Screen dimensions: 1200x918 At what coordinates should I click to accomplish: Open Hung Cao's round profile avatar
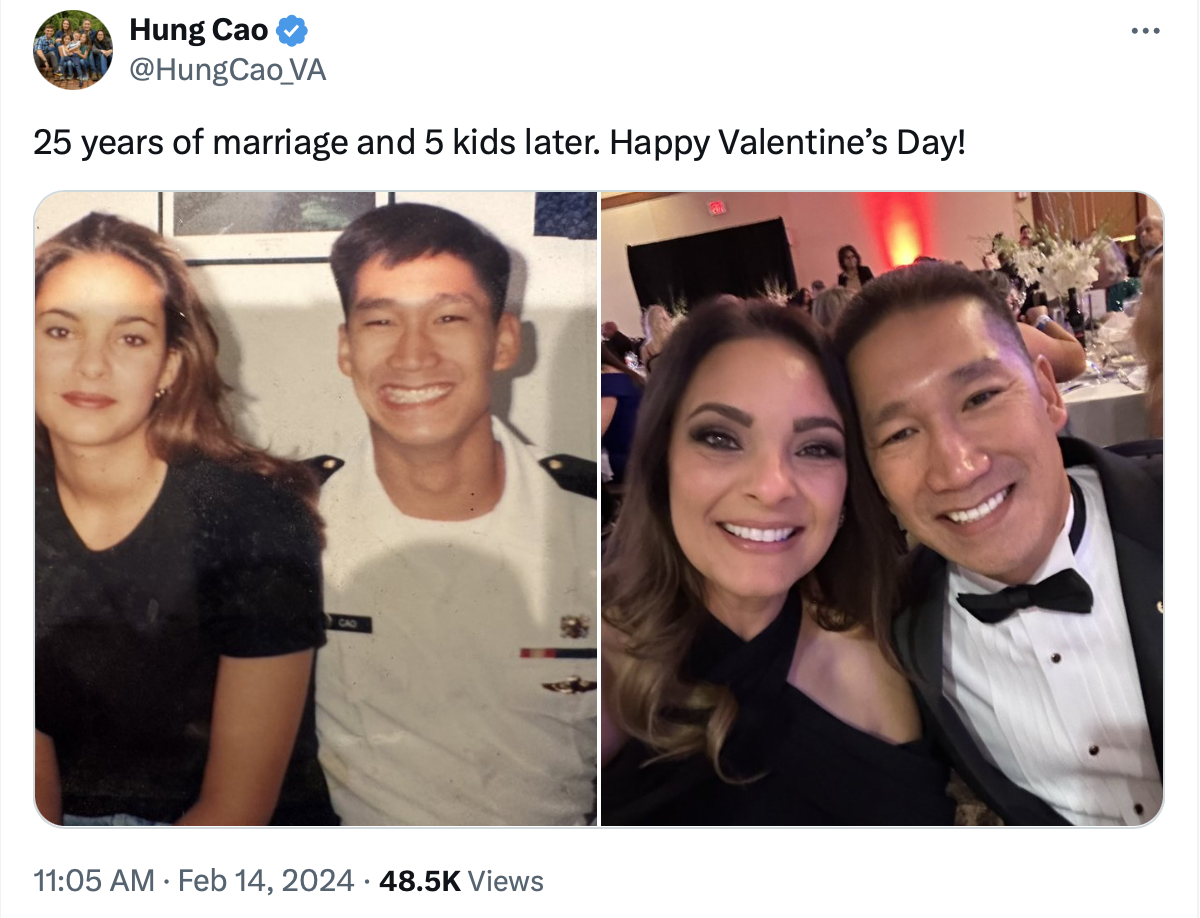click(x=73, y=50)
